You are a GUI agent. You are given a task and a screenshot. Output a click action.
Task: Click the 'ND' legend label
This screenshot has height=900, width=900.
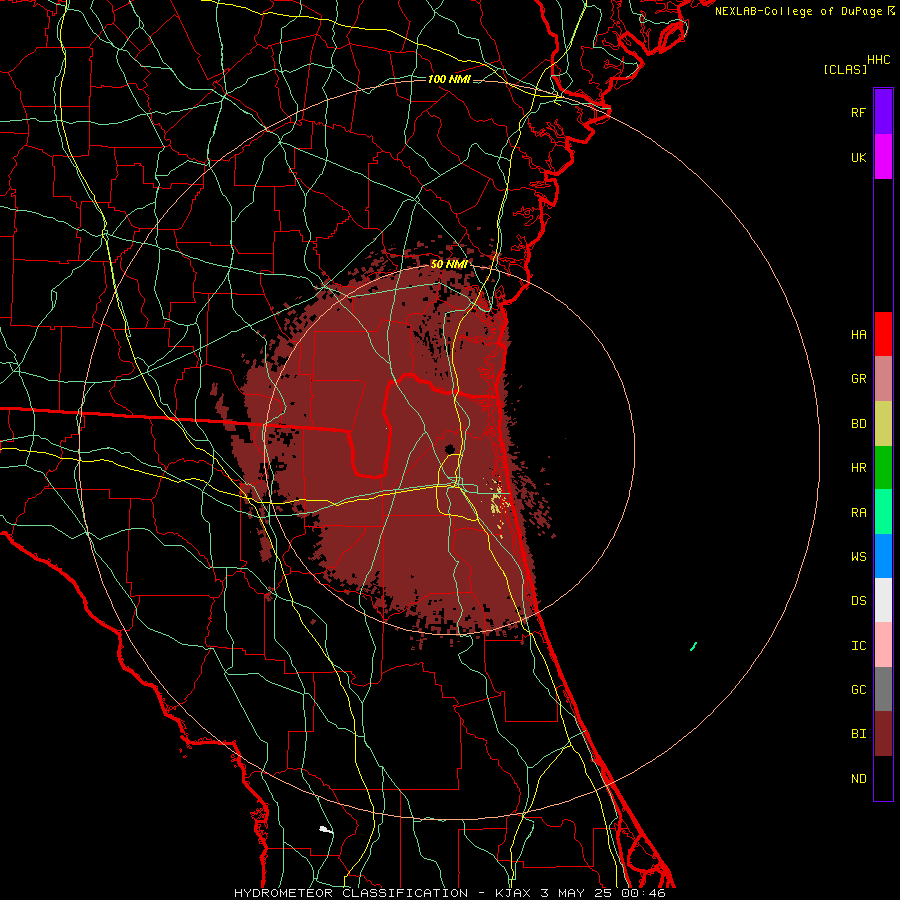click(858, 779)
